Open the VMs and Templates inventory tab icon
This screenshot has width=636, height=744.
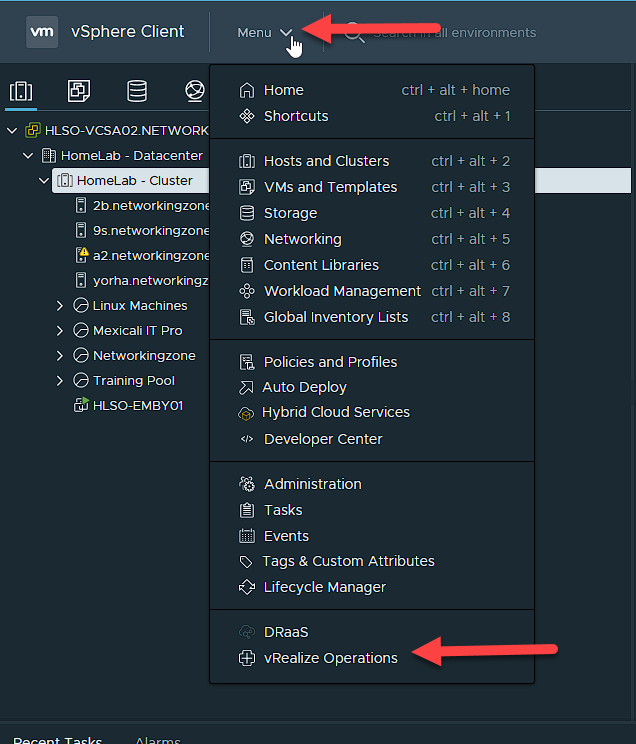(x=79, y=92)
